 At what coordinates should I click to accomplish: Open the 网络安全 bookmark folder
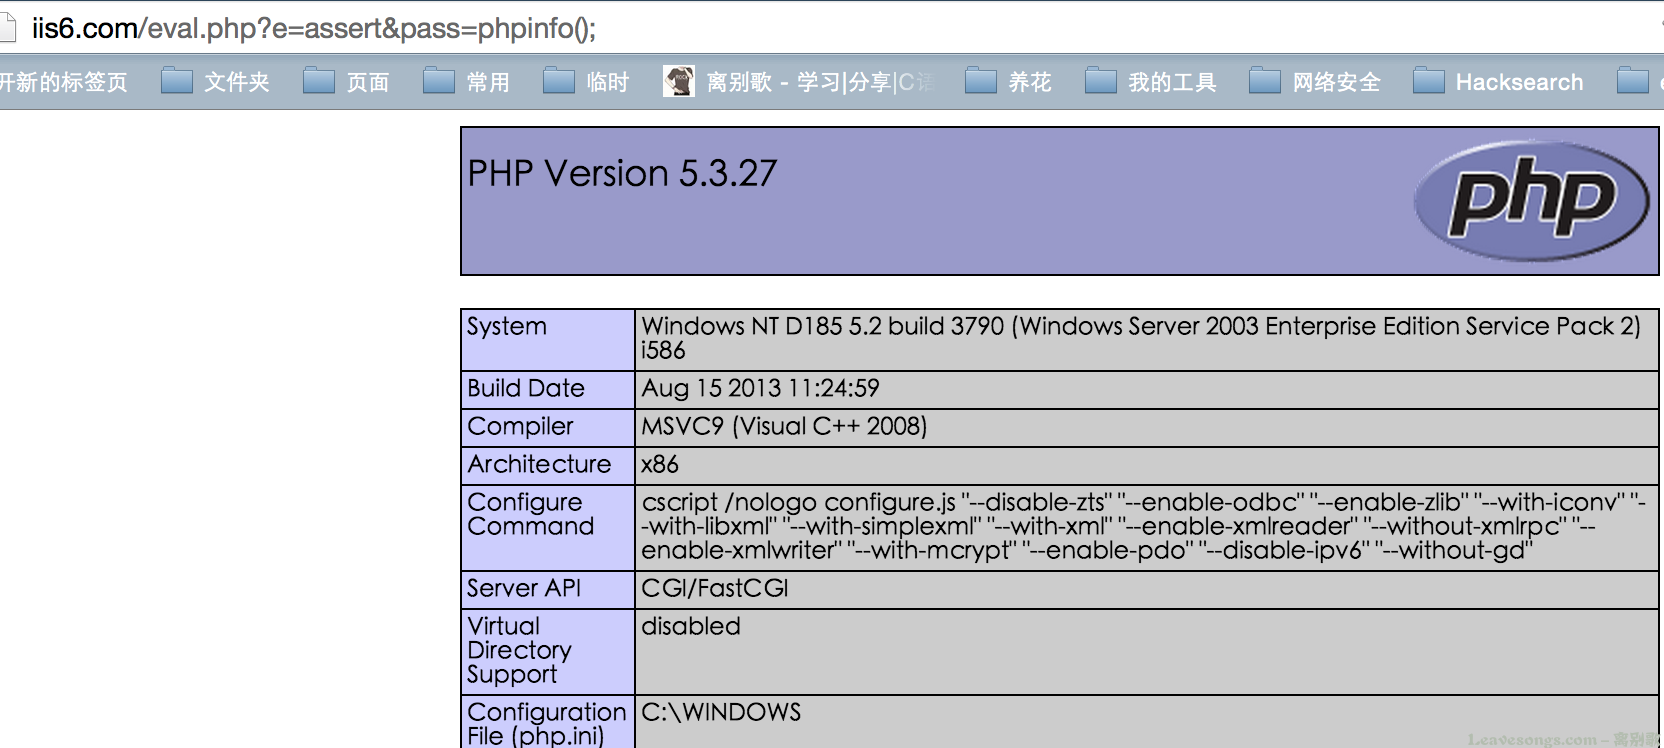1314,81
